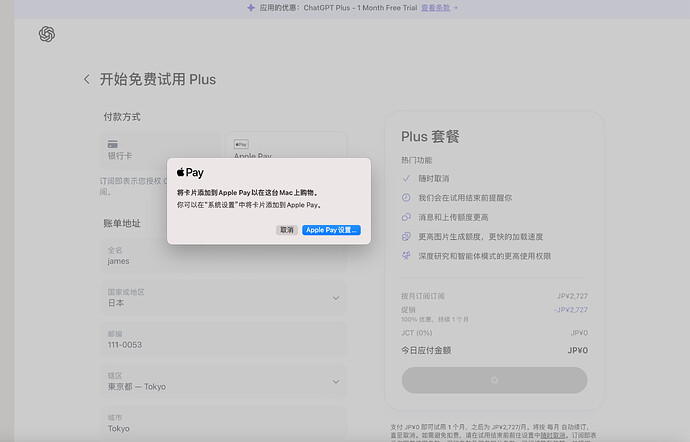Screen dimensions: 690x442
Task: Open the 查看条款 link in banner
Action: [x=436, y=7]
